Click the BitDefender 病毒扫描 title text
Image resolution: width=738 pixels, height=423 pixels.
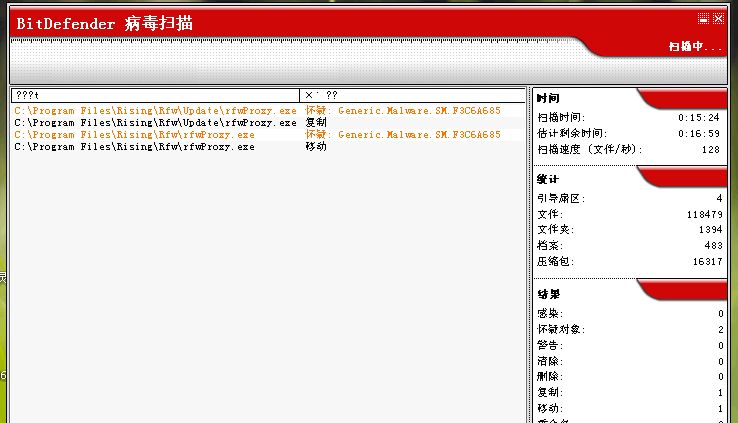(x=104, y=24)
